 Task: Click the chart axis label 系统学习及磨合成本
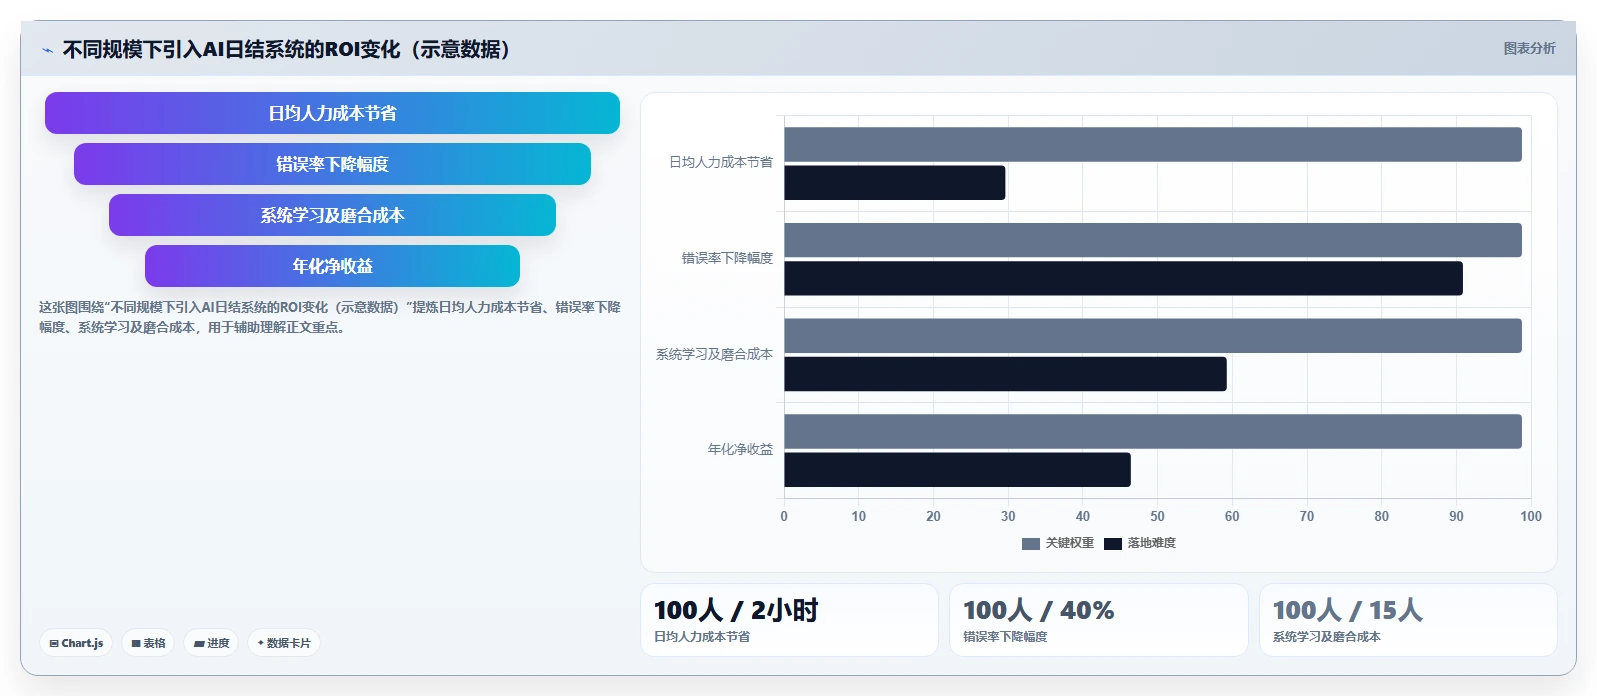point(714,354)
